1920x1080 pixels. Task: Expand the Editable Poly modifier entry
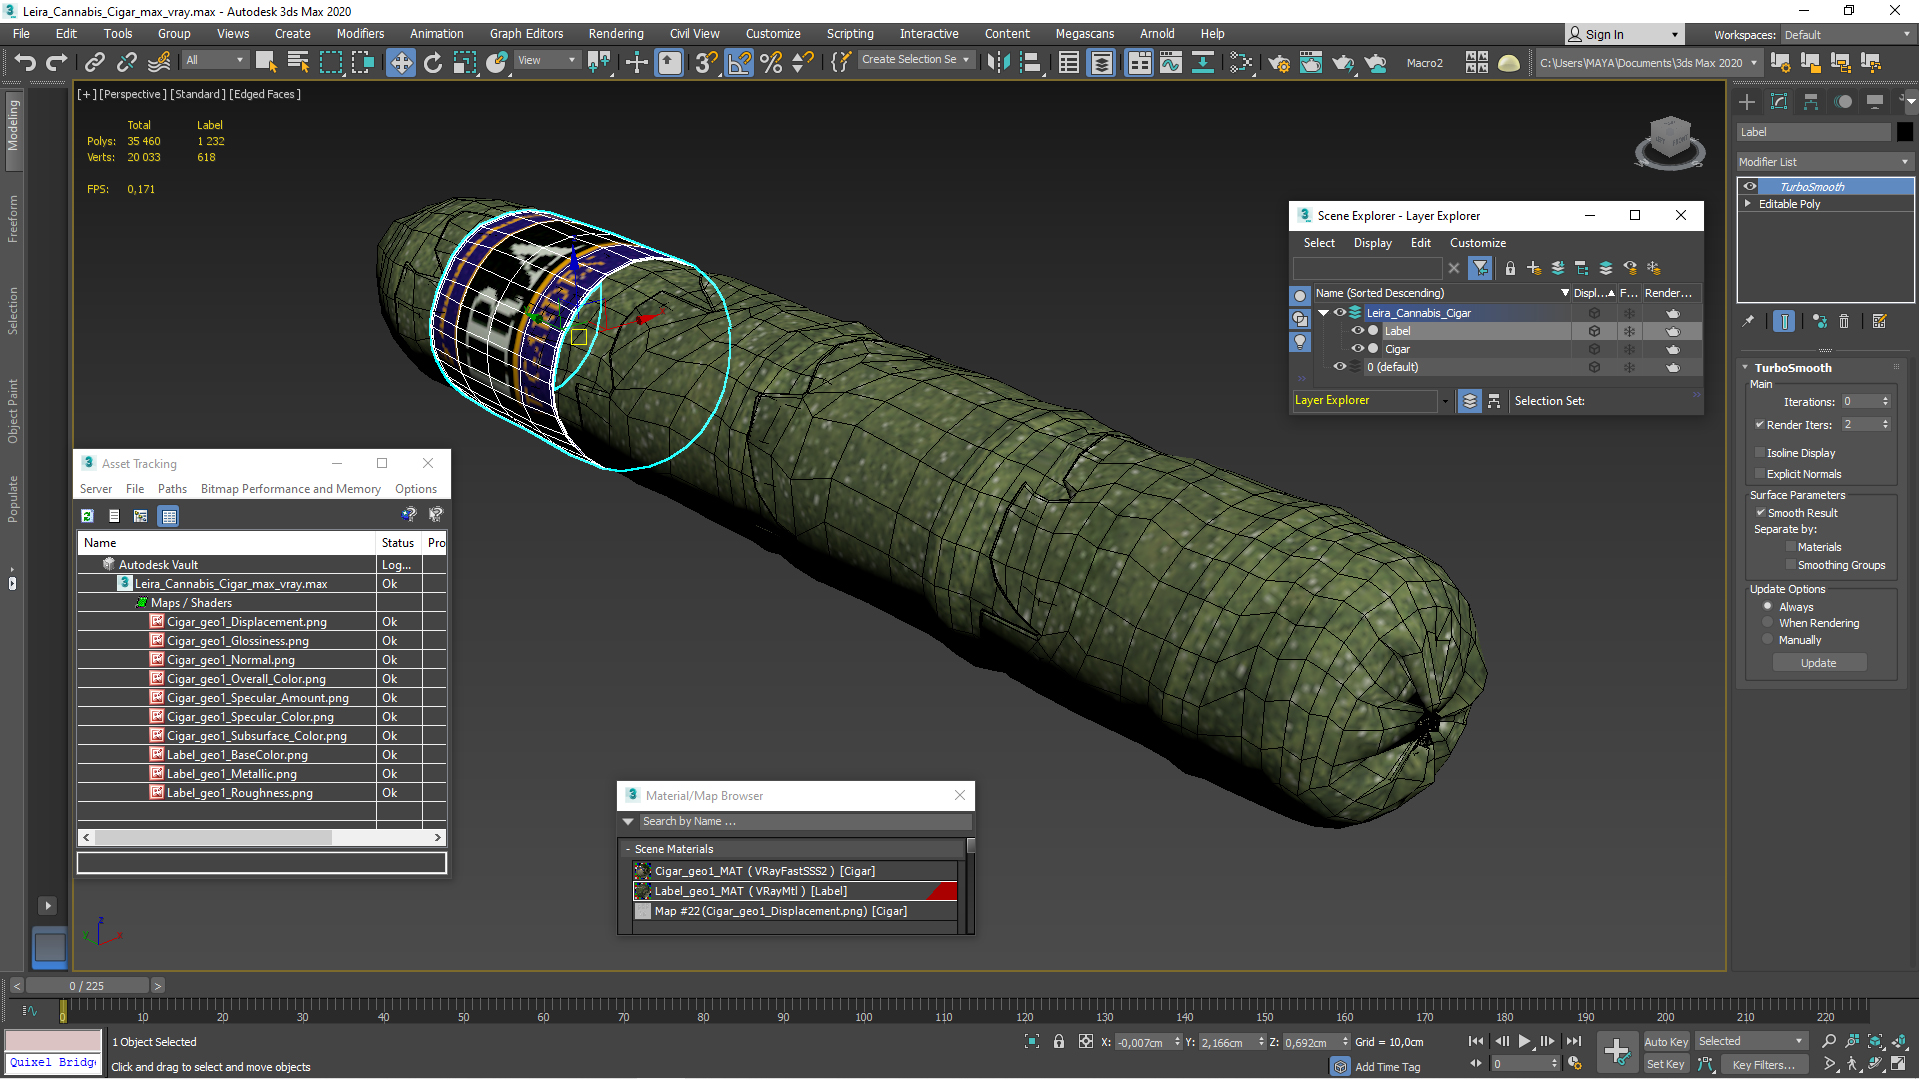point(1748,203)
